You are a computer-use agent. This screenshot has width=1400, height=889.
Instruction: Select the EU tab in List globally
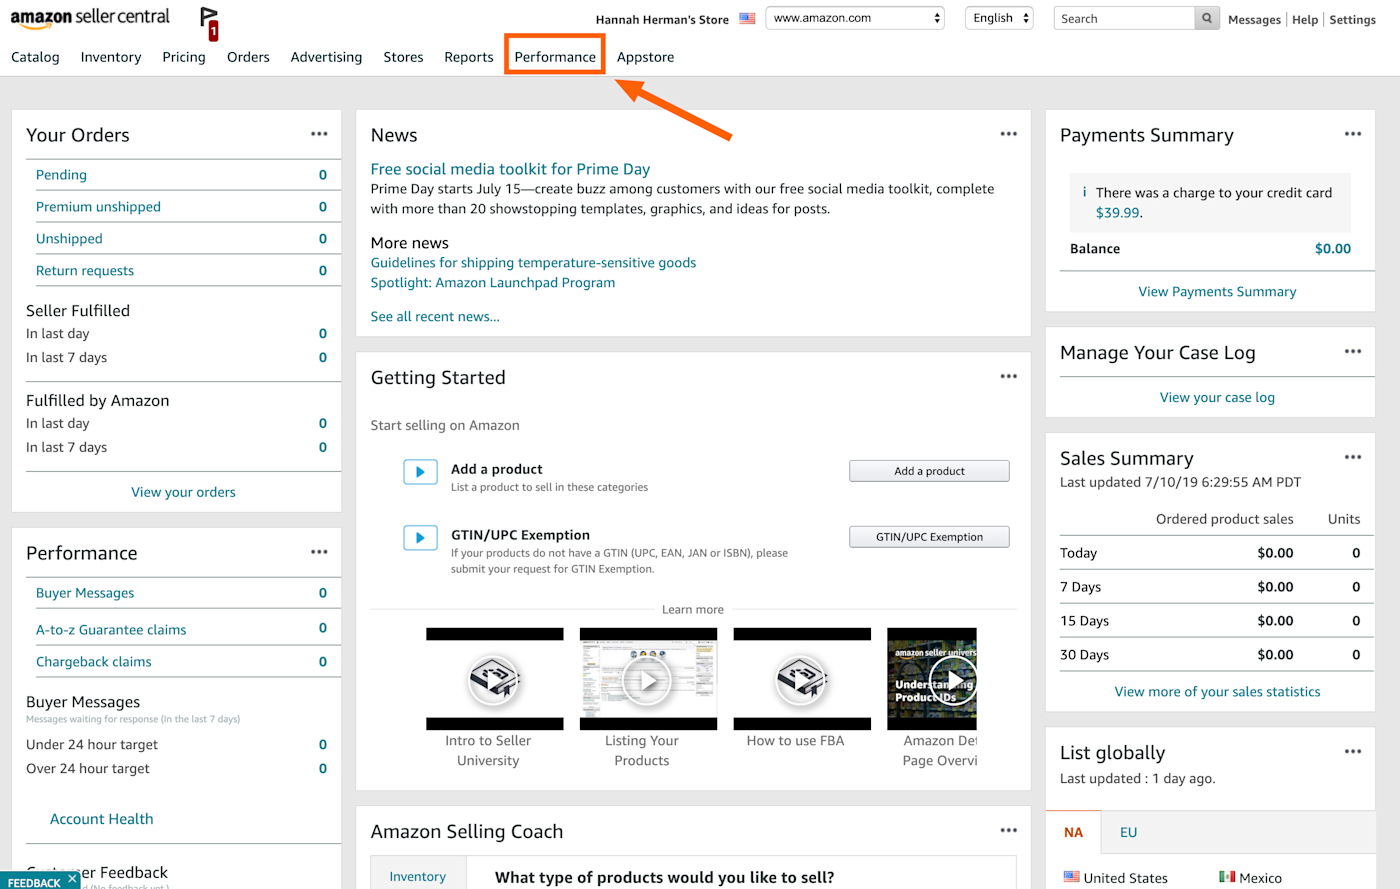[1128, 832]
